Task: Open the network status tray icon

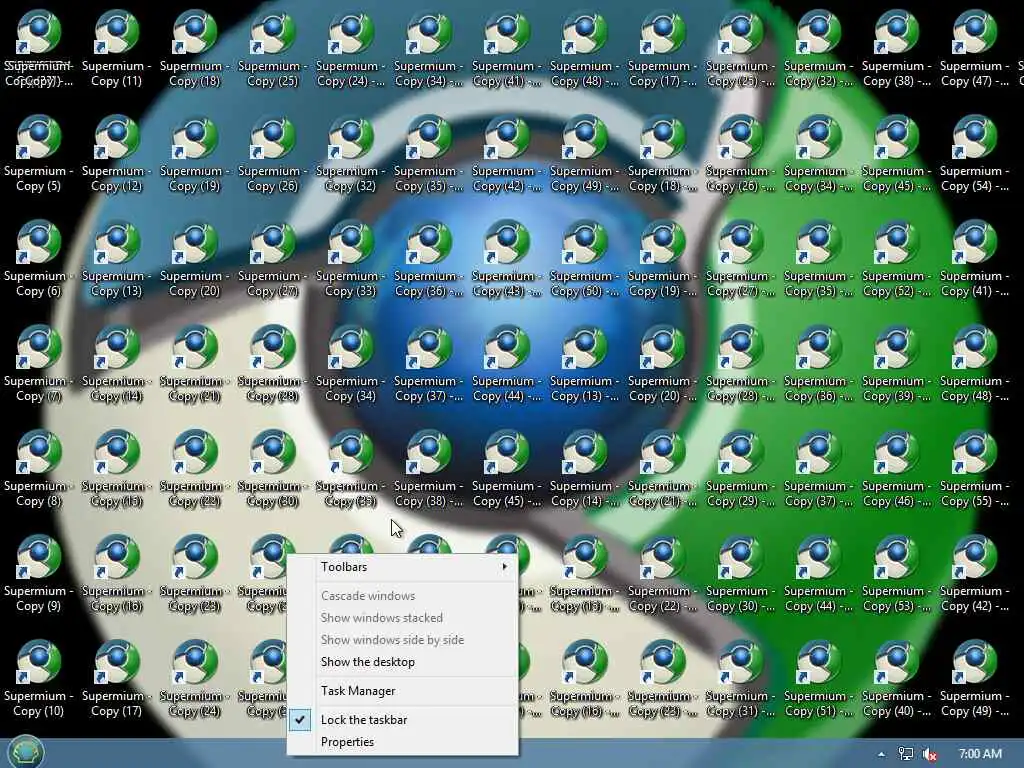Action: [x=906, y=754]
